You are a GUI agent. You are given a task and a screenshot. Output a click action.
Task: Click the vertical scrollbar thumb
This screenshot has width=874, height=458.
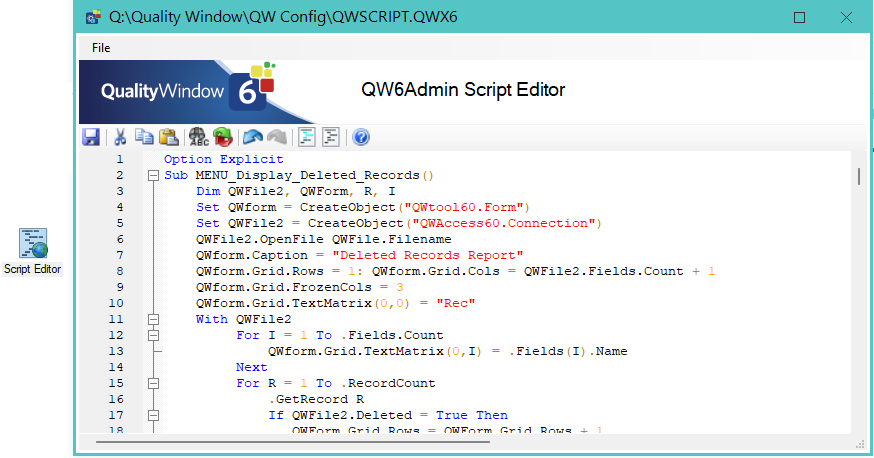click(859, 176)
